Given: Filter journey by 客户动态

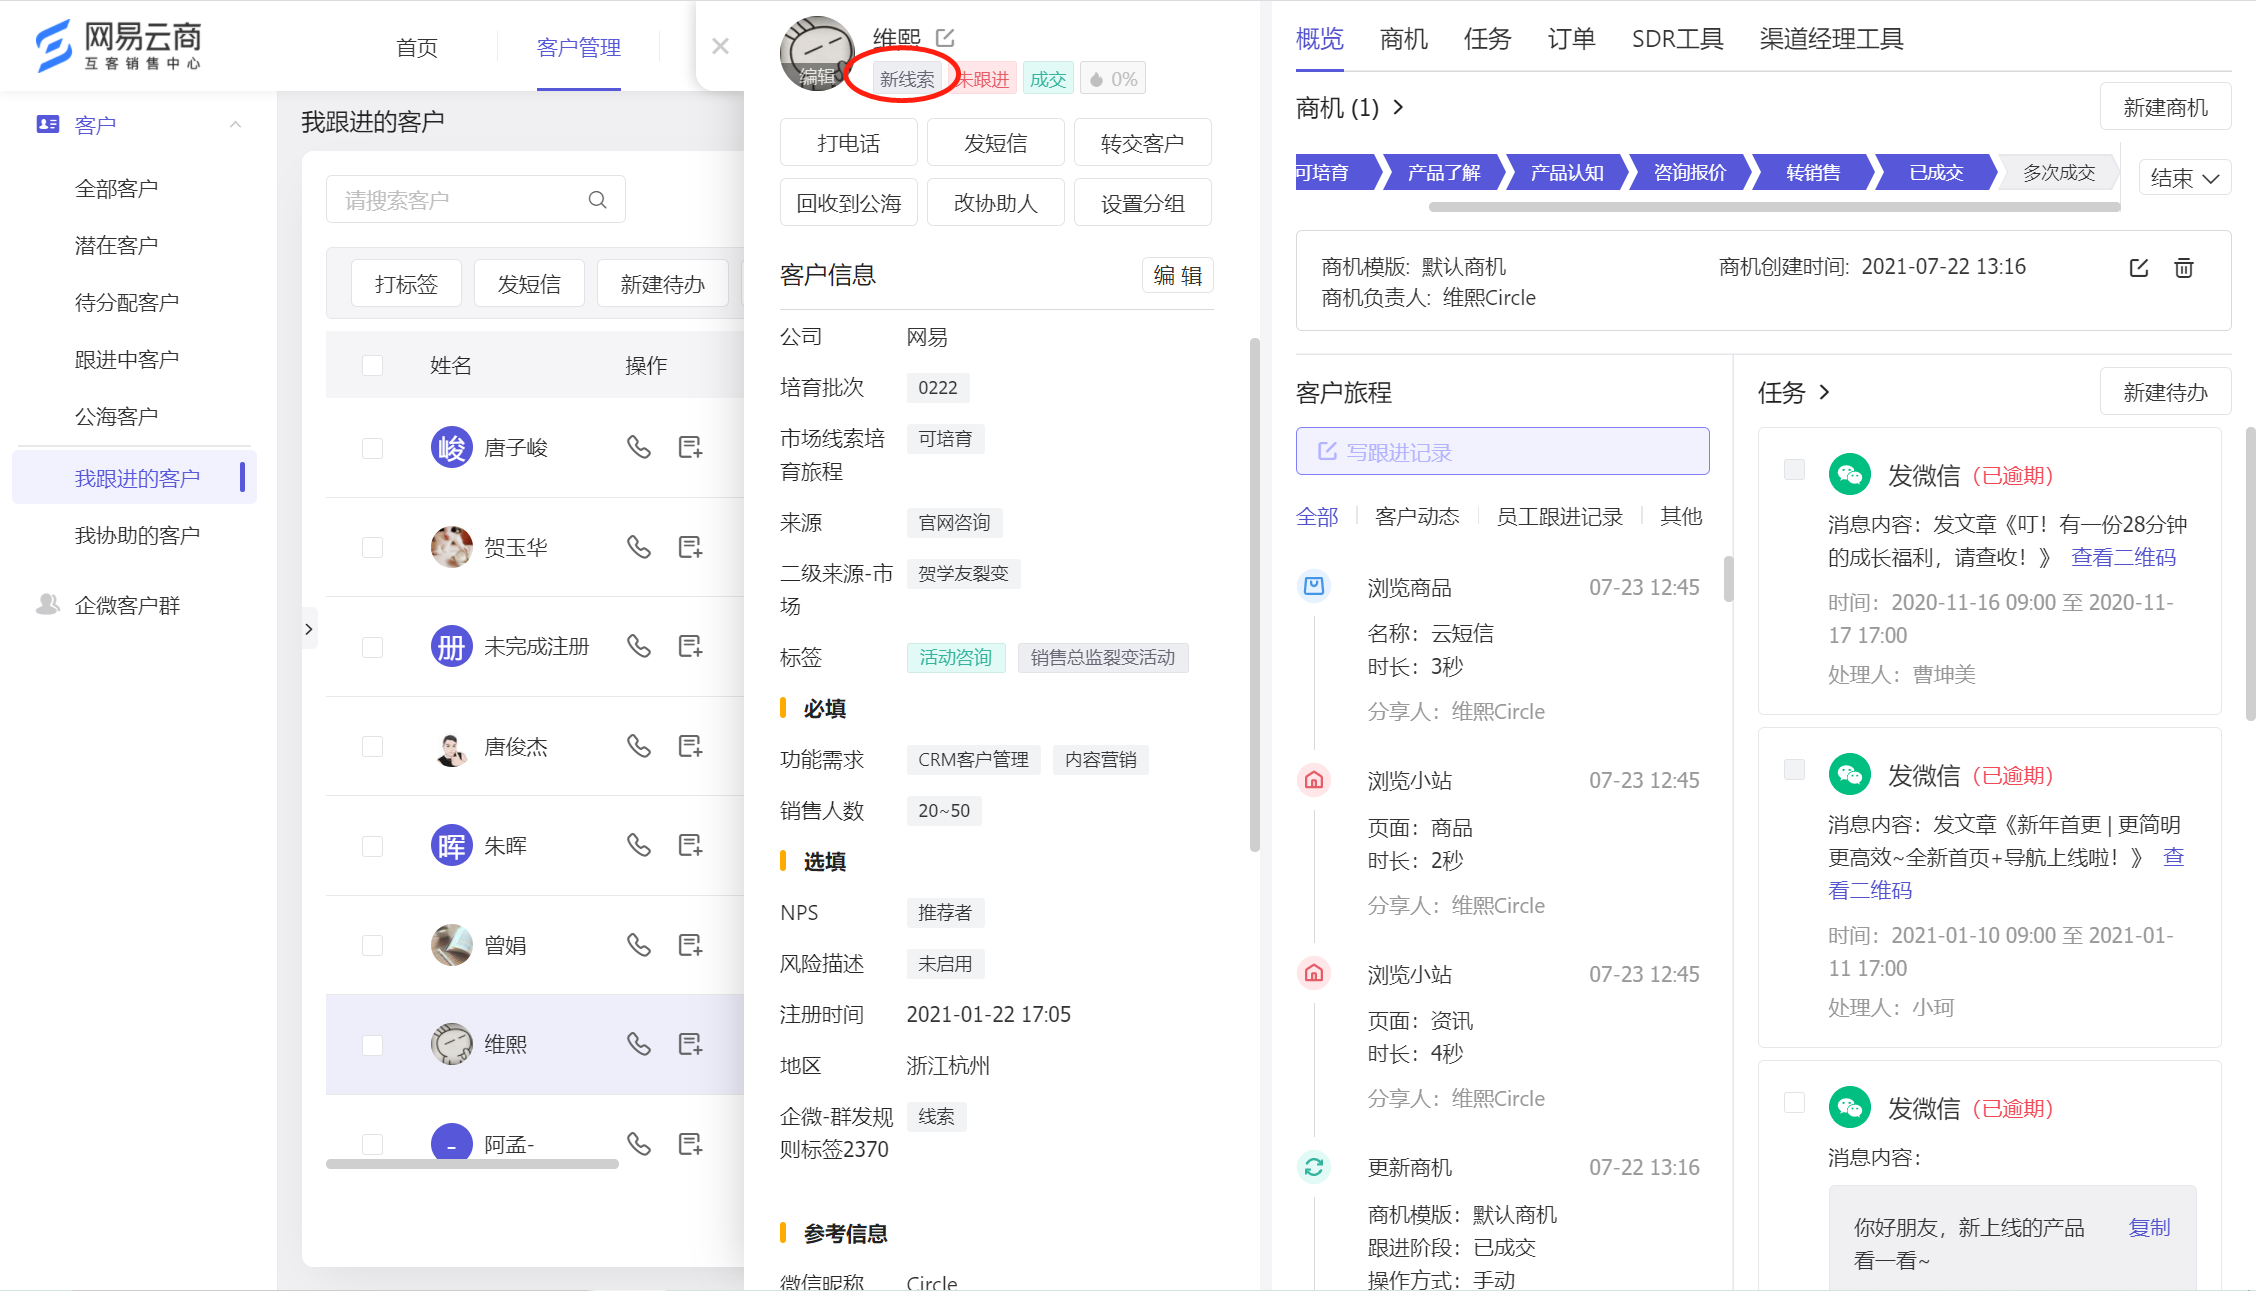Looking at the screenshot, I should (1417, 516).
